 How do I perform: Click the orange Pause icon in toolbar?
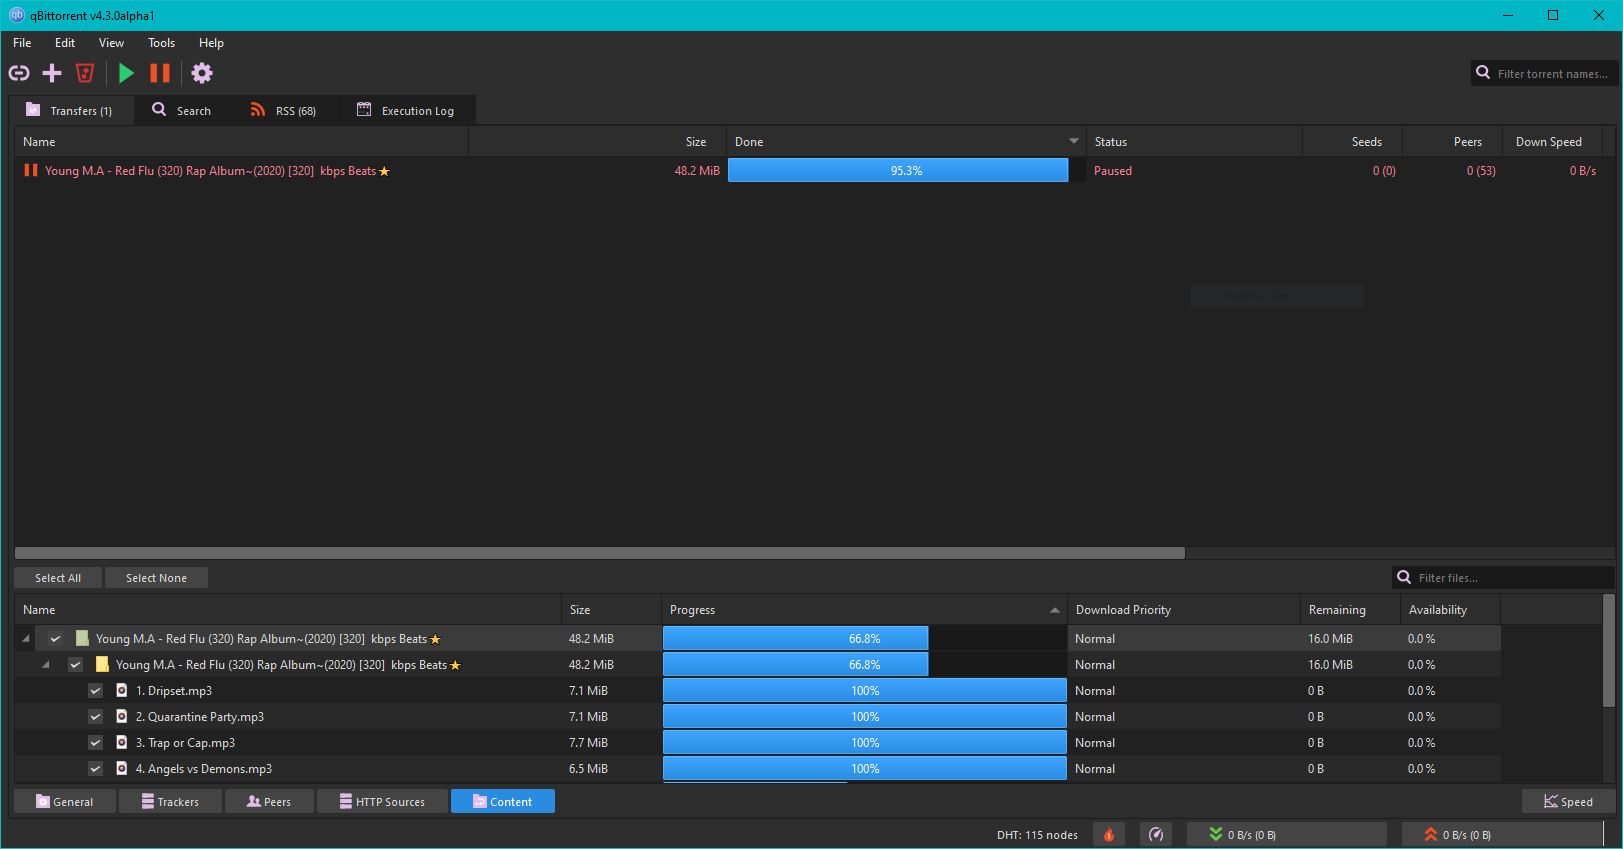click(x=160, y=73)
